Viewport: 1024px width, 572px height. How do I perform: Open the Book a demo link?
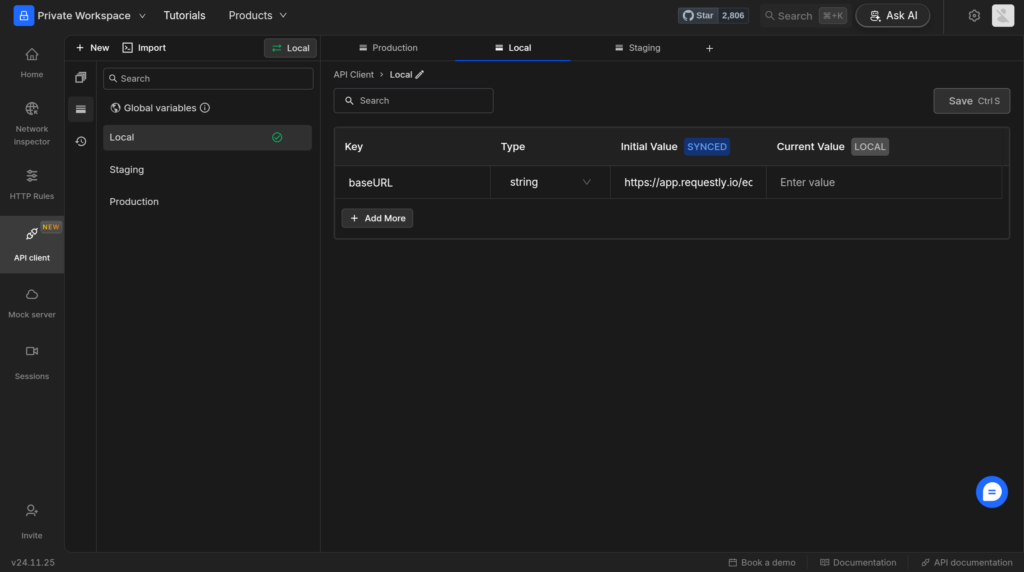click(x=761, y=562)
